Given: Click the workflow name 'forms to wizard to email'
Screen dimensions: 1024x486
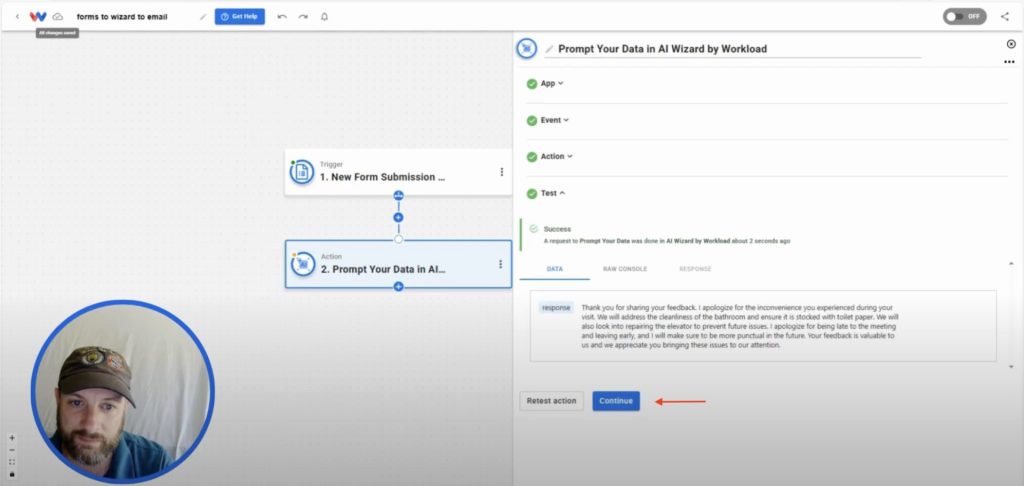Looking at the screenshot, I should (x=122, y=16).
